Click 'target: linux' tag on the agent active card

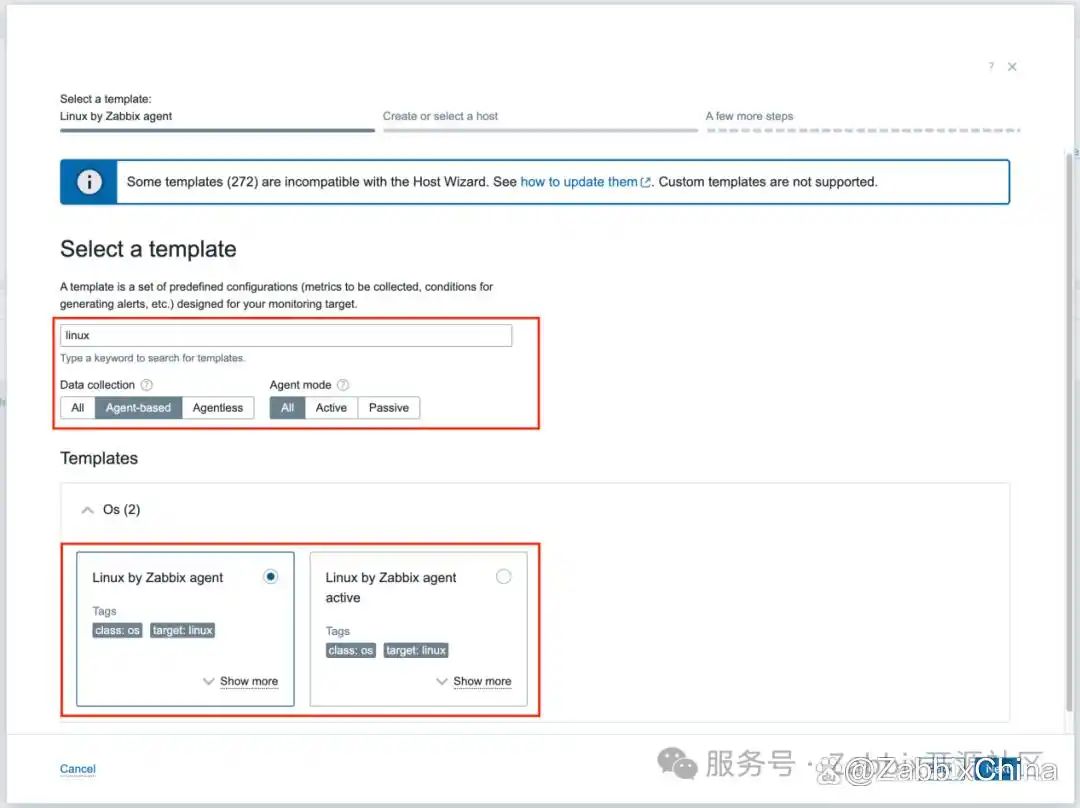(x=416, y=650)
